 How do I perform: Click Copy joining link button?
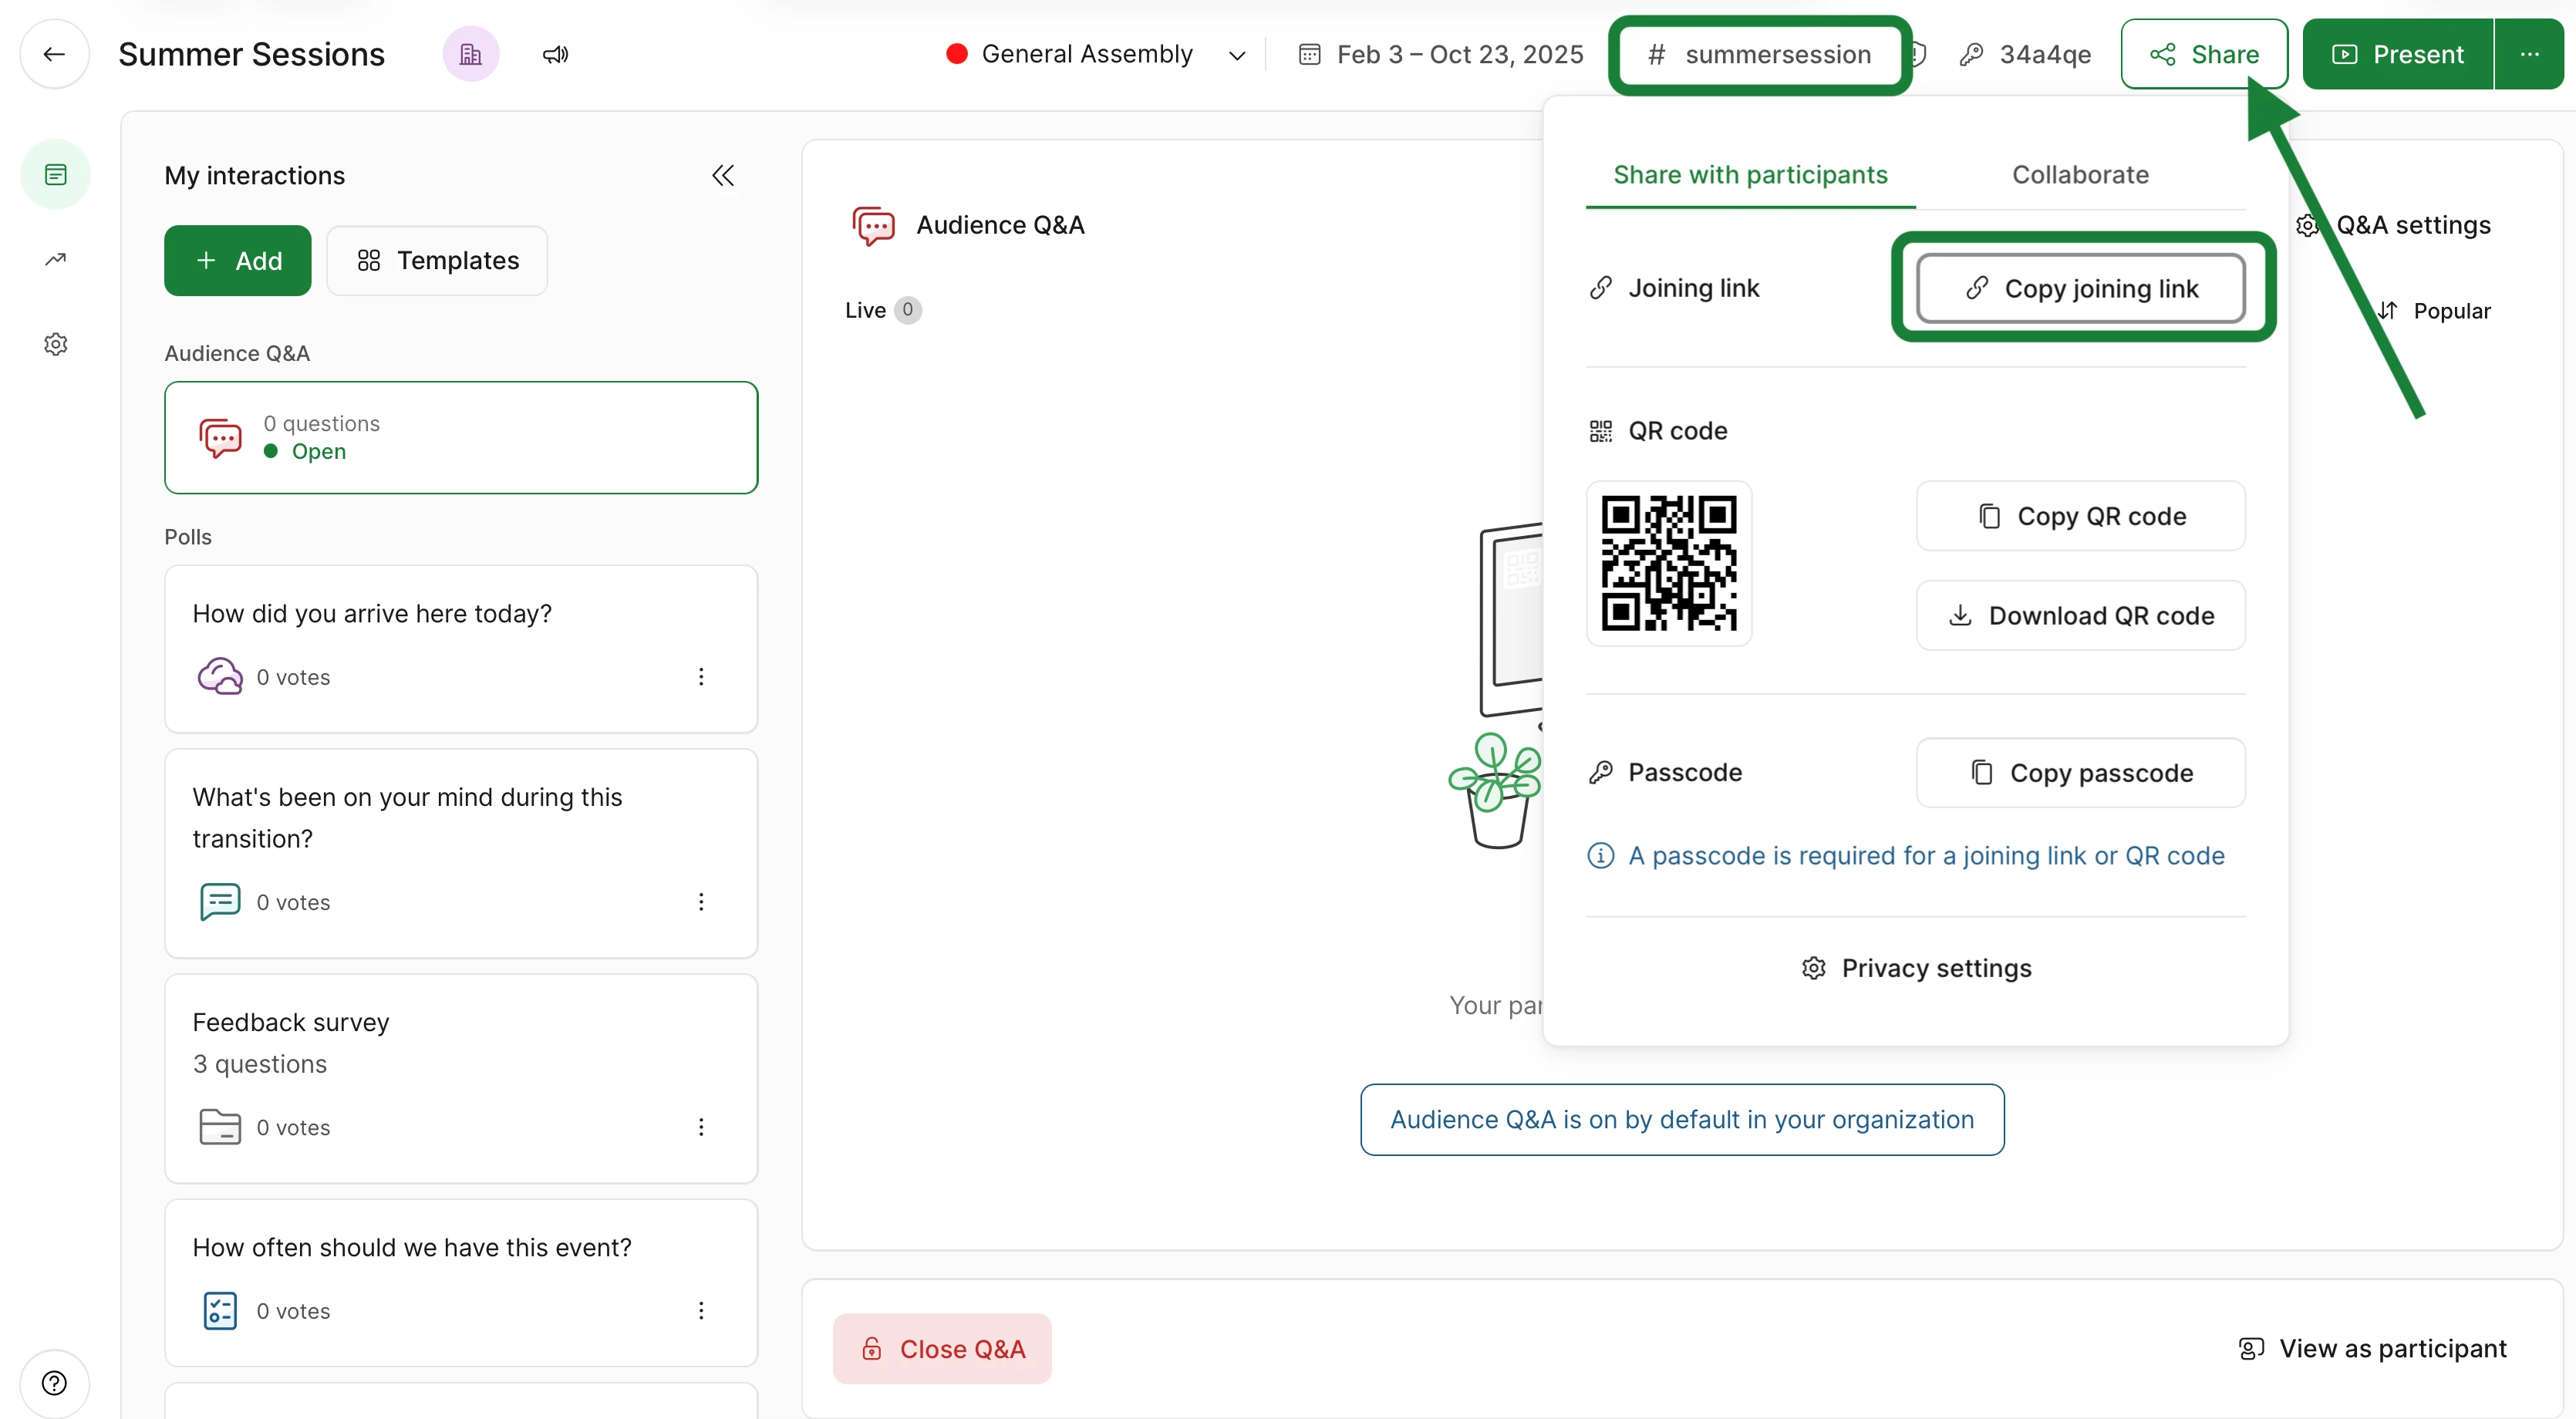[x=2080, y=289]
